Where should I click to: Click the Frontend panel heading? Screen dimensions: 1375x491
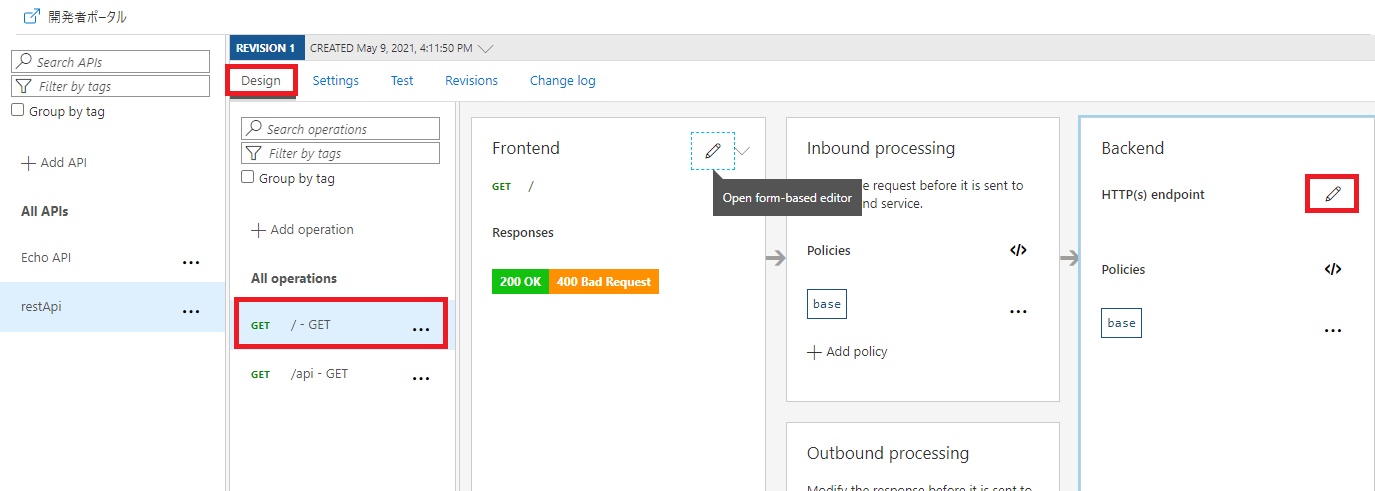pos(526,148)
